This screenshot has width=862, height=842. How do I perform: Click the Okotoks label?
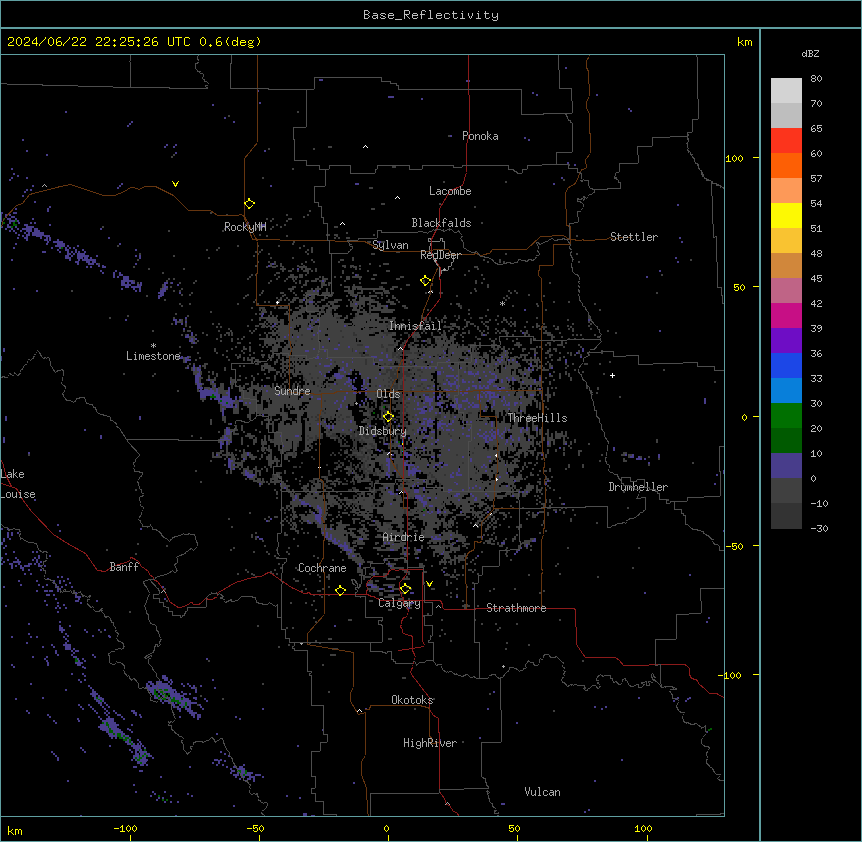pyautogui.click(x=412, y=700)
